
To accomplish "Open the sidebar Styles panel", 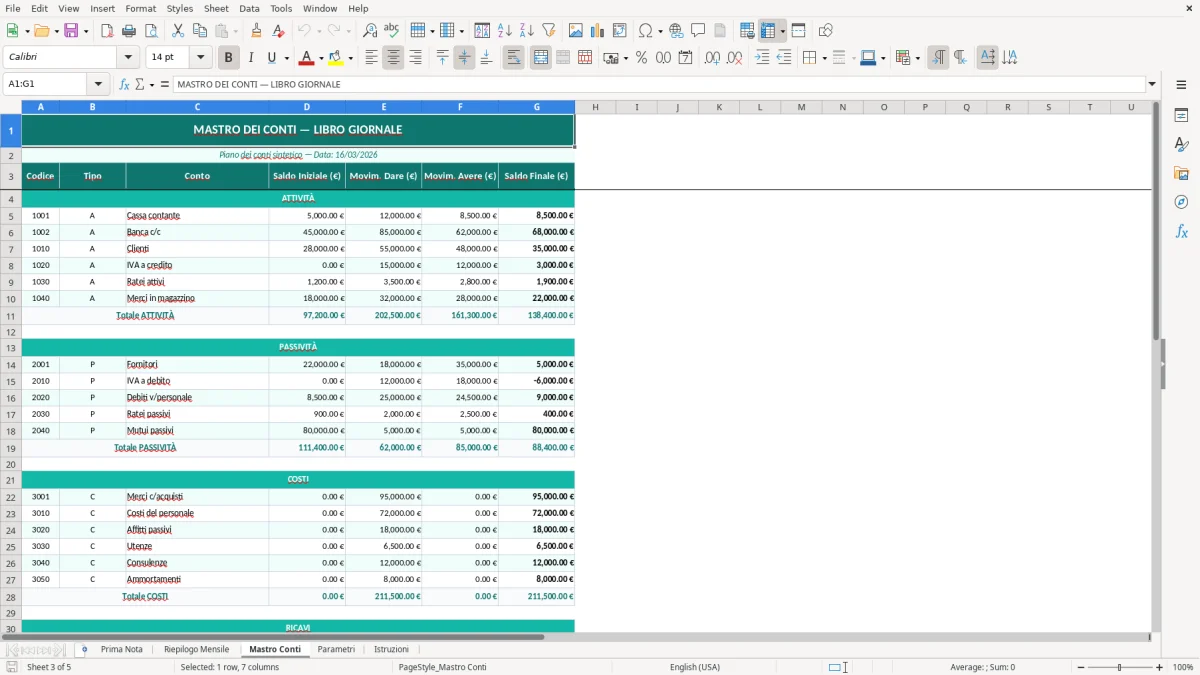I will coord(1181,144).
